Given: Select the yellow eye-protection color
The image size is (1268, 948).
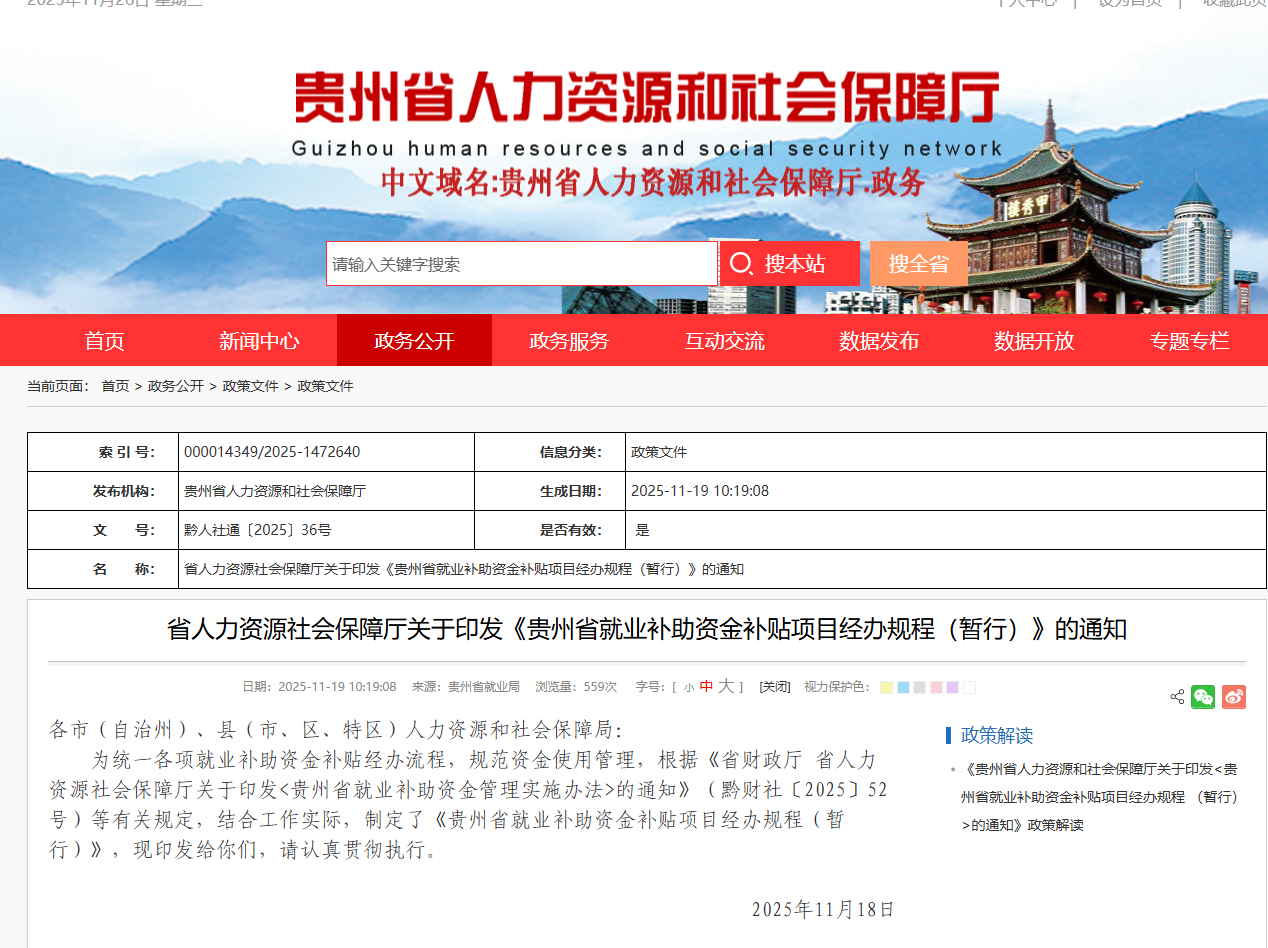Looking at the screenshot, I should click(886, 687).
